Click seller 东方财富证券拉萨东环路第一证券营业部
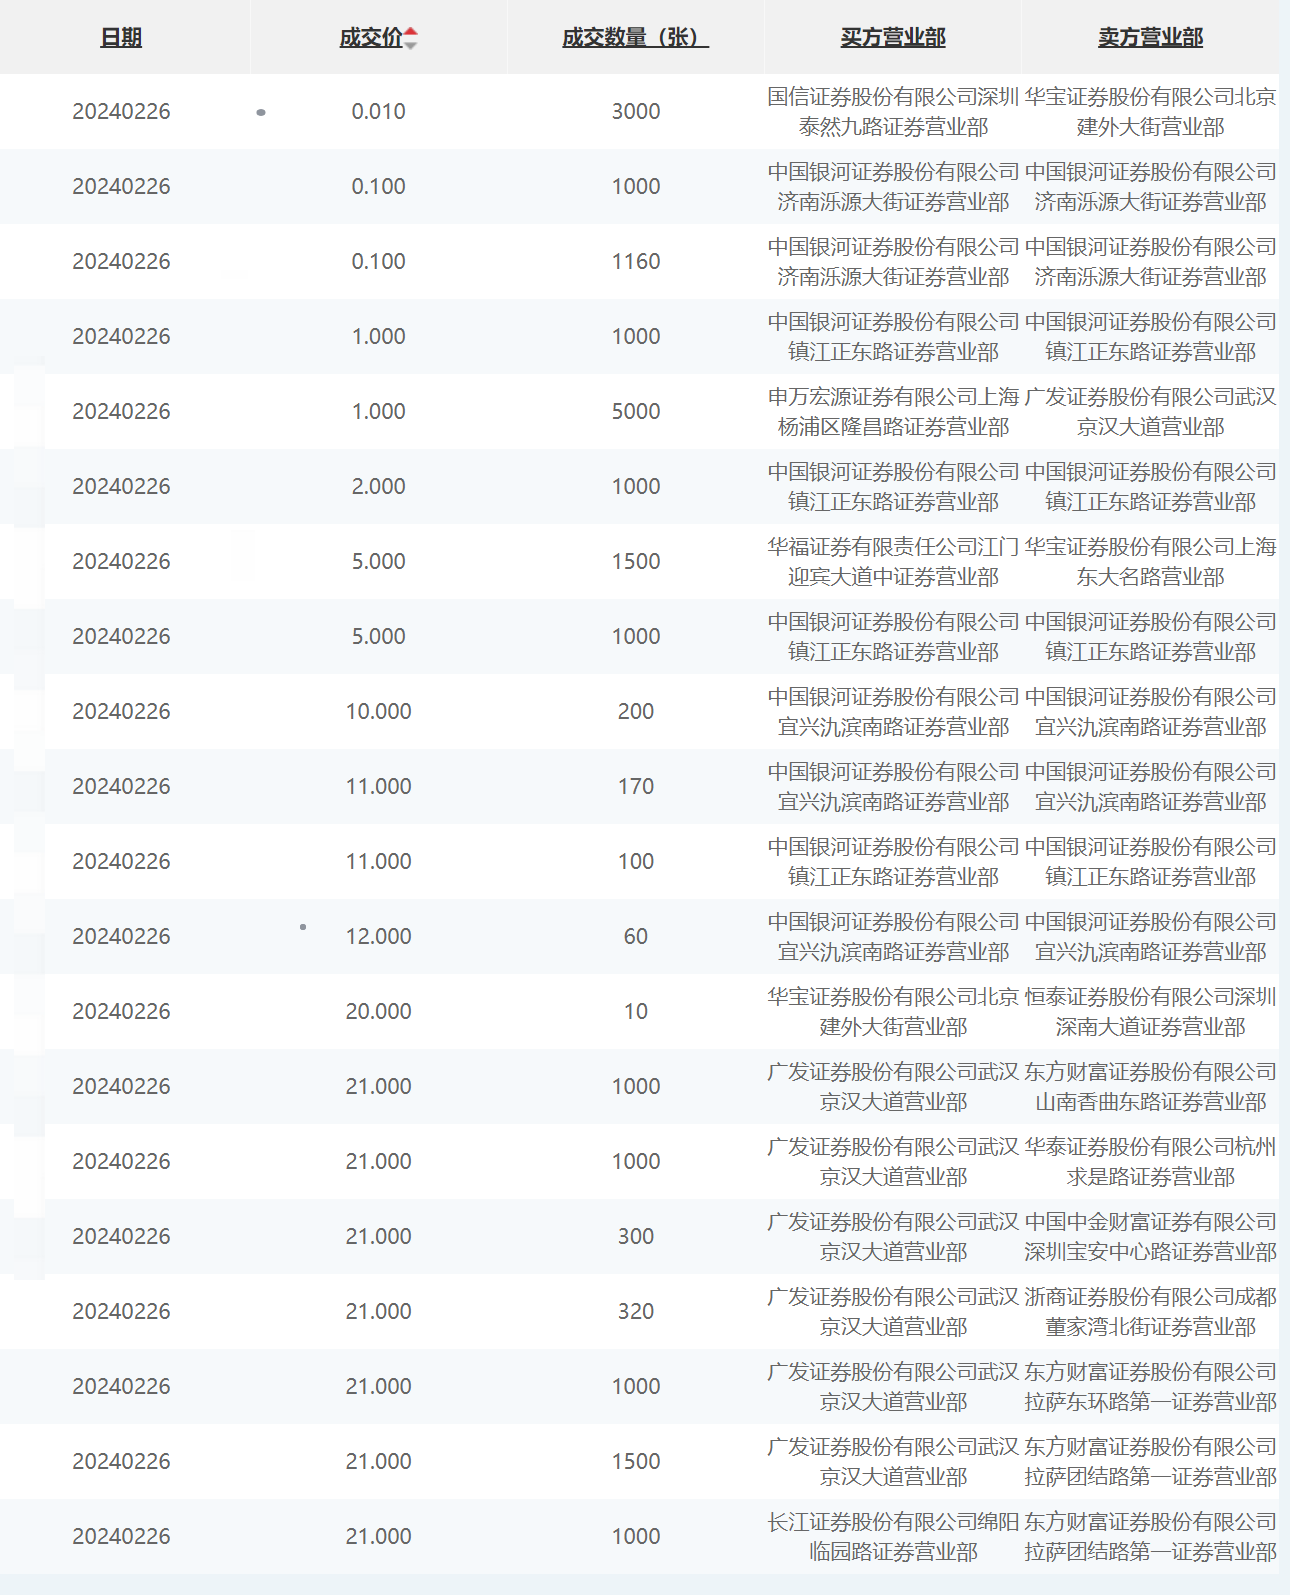Screen dimensions: 1290x1595 [1150, 1387]
